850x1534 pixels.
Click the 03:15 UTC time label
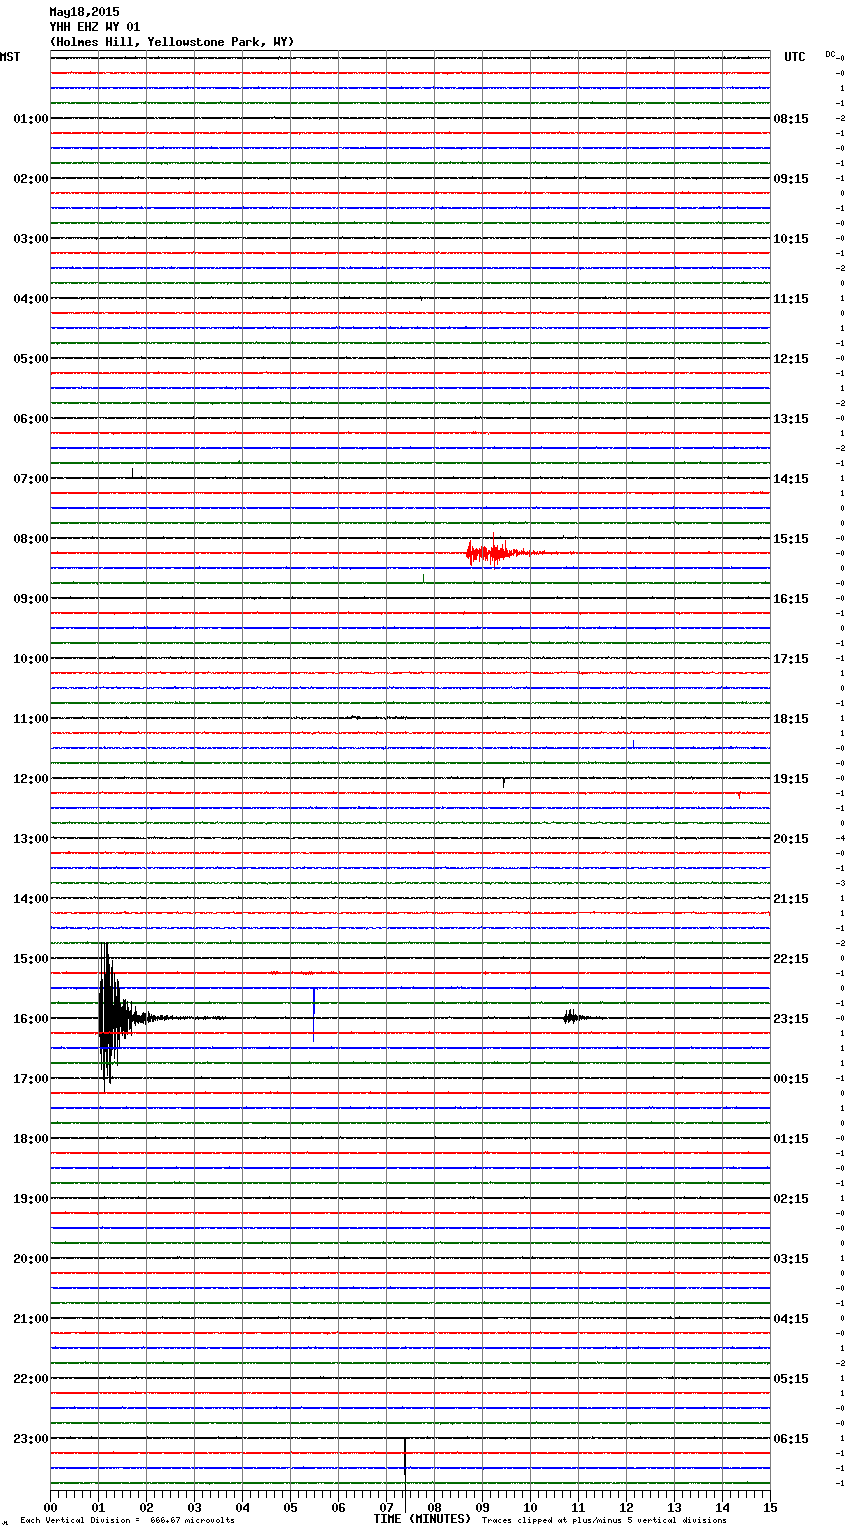pos(791,1259)
